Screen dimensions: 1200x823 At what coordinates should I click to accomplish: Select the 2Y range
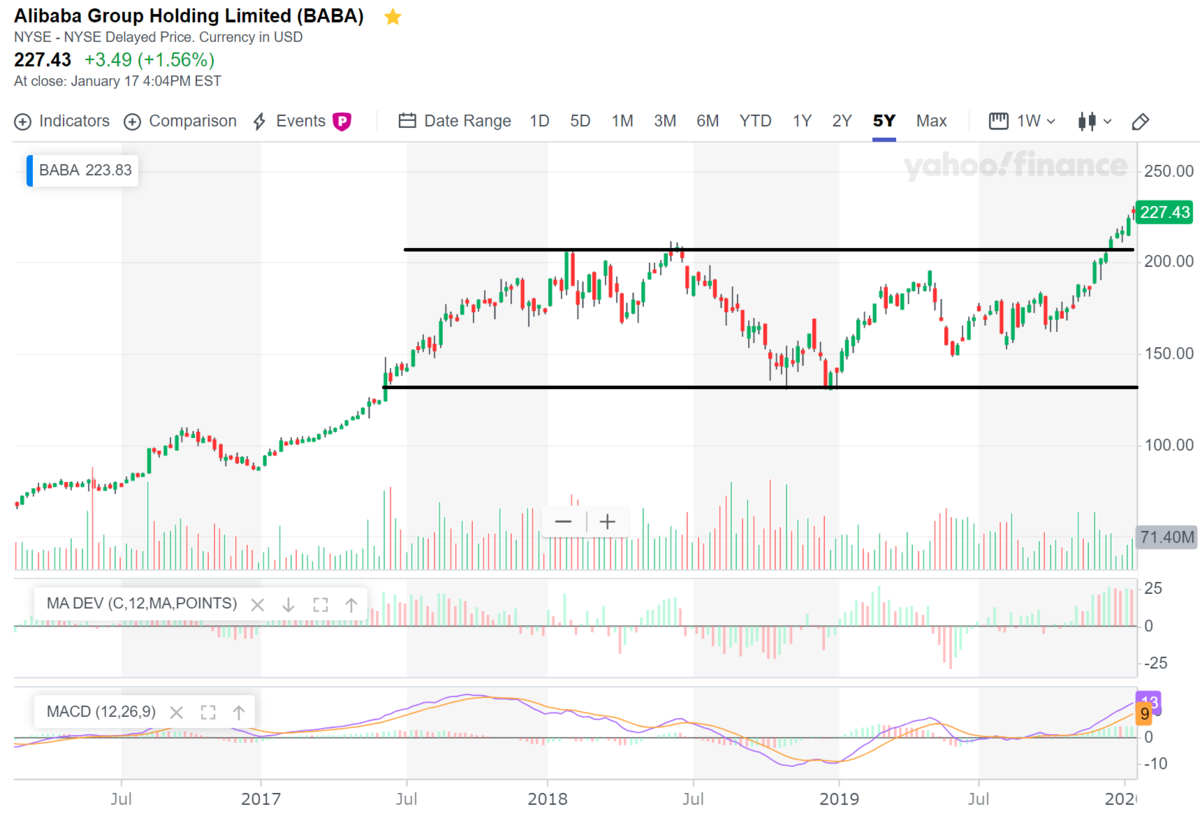842,121
